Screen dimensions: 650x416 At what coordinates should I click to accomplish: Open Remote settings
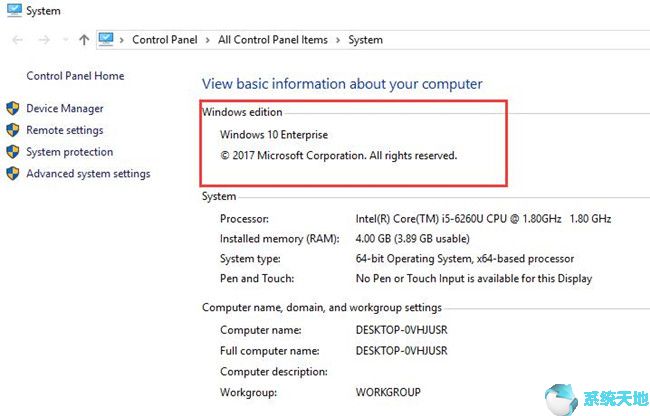click(65, 130)
